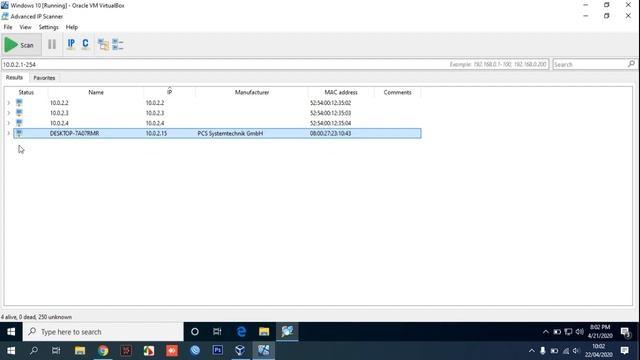
Task: Select the name cell 10.0.2.2
Action: tap(59, 103)
